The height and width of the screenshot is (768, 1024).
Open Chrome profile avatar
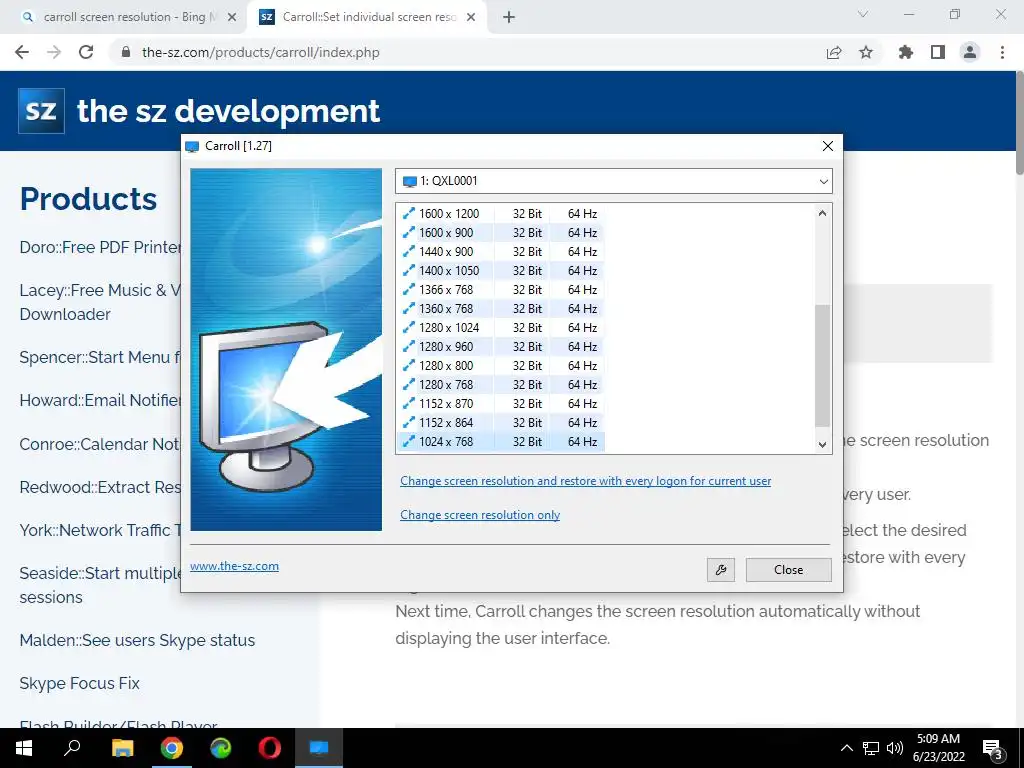(x=970, y=52)
